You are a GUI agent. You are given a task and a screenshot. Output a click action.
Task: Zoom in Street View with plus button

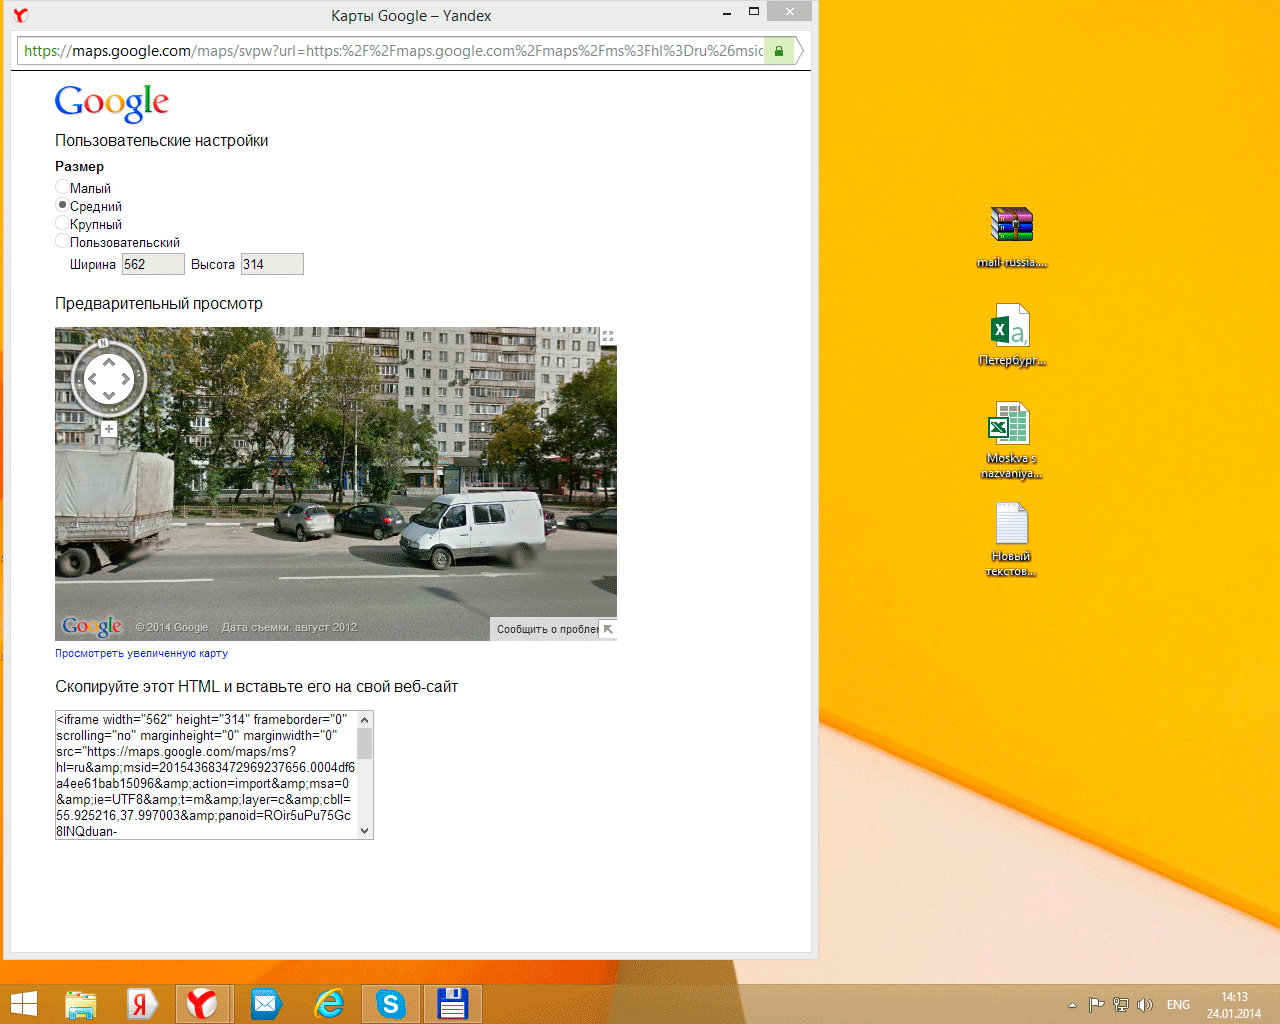point(109,429)
